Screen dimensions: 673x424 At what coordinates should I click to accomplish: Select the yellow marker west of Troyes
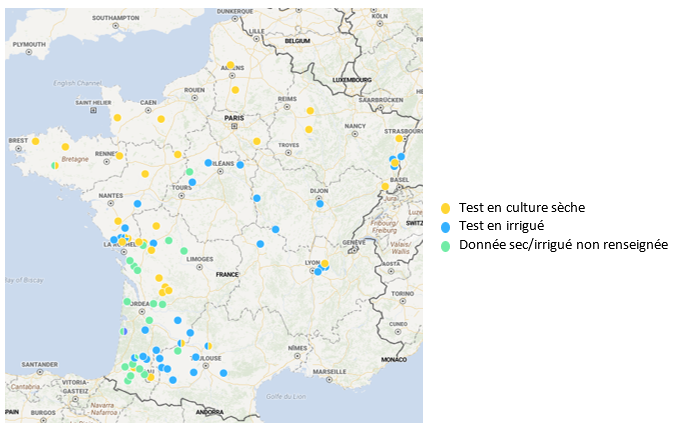pos(257,141)
